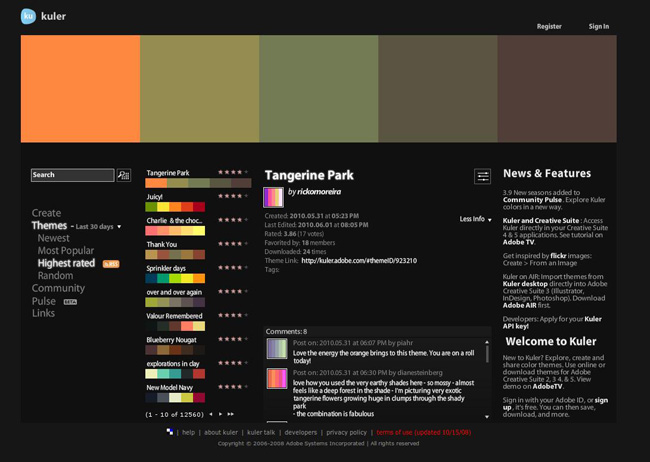
Task: Select Highest rated themes
Action: pyautogui.click(x=66, y=263)
